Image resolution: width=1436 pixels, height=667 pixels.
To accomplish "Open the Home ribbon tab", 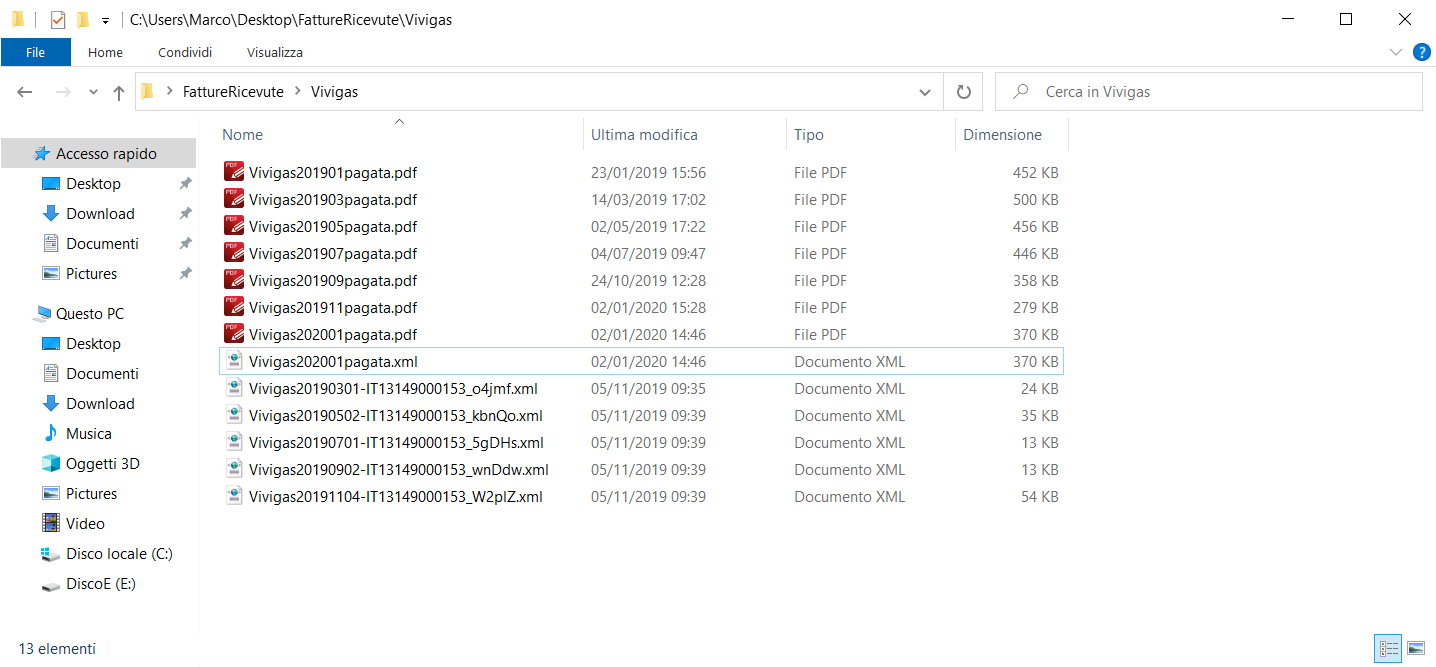I will point(105,52).
